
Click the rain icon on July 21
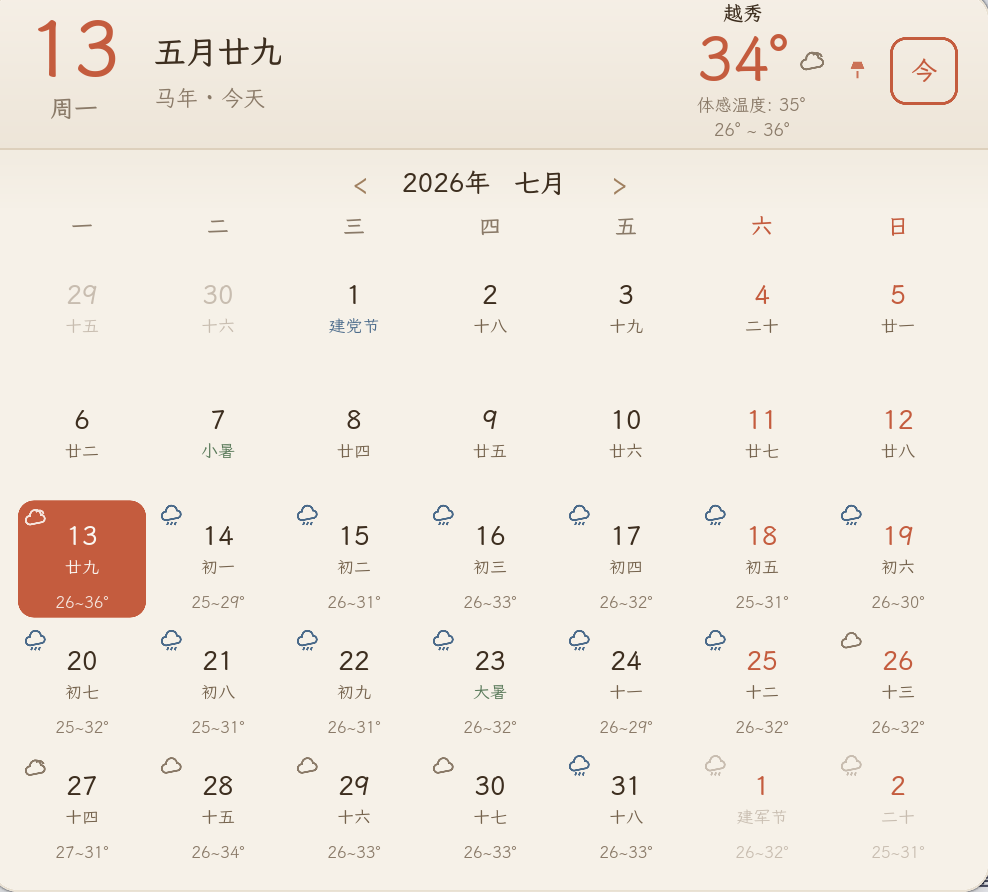click(171, 641)
